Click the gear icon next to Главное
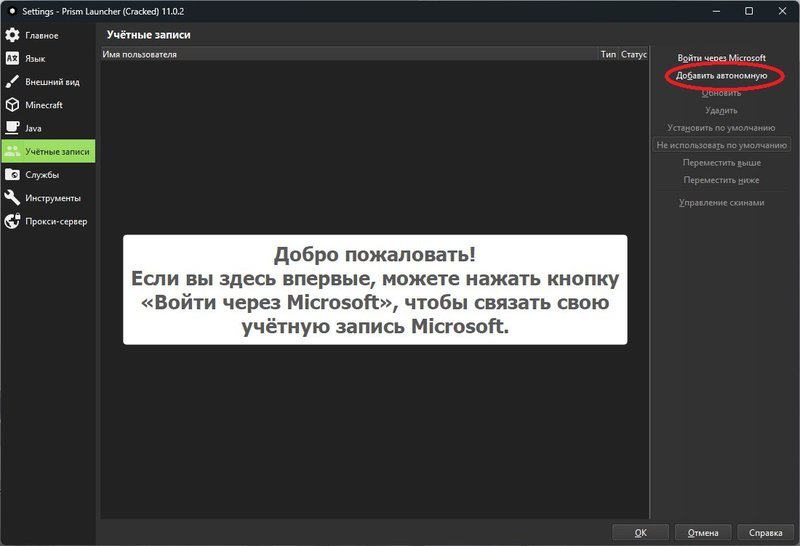Screen dimensions: 800x546 [12, 35]
